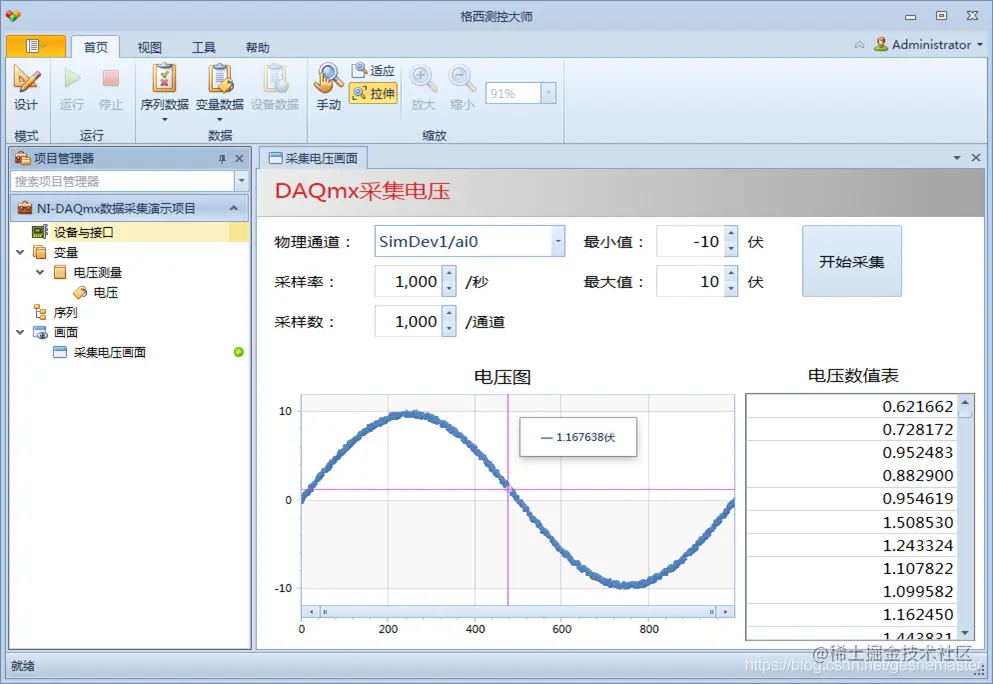Open the application menu button

[35, 46]
